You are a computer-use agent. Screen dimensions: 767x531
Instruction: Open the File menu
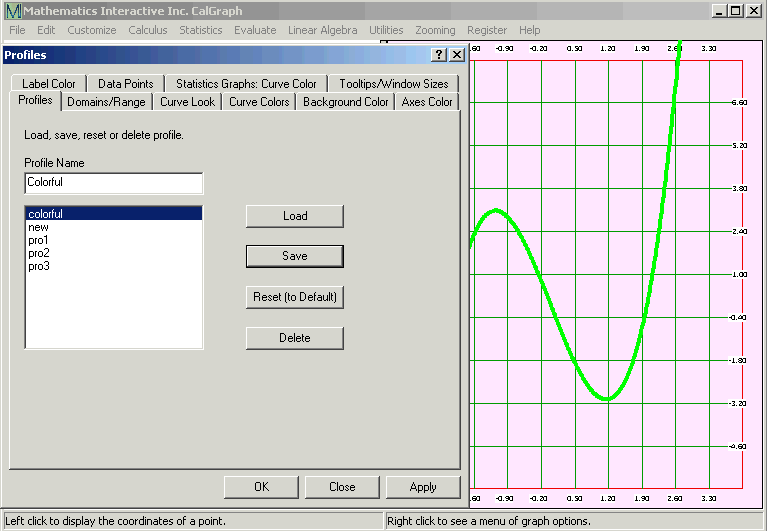[17, 30]
